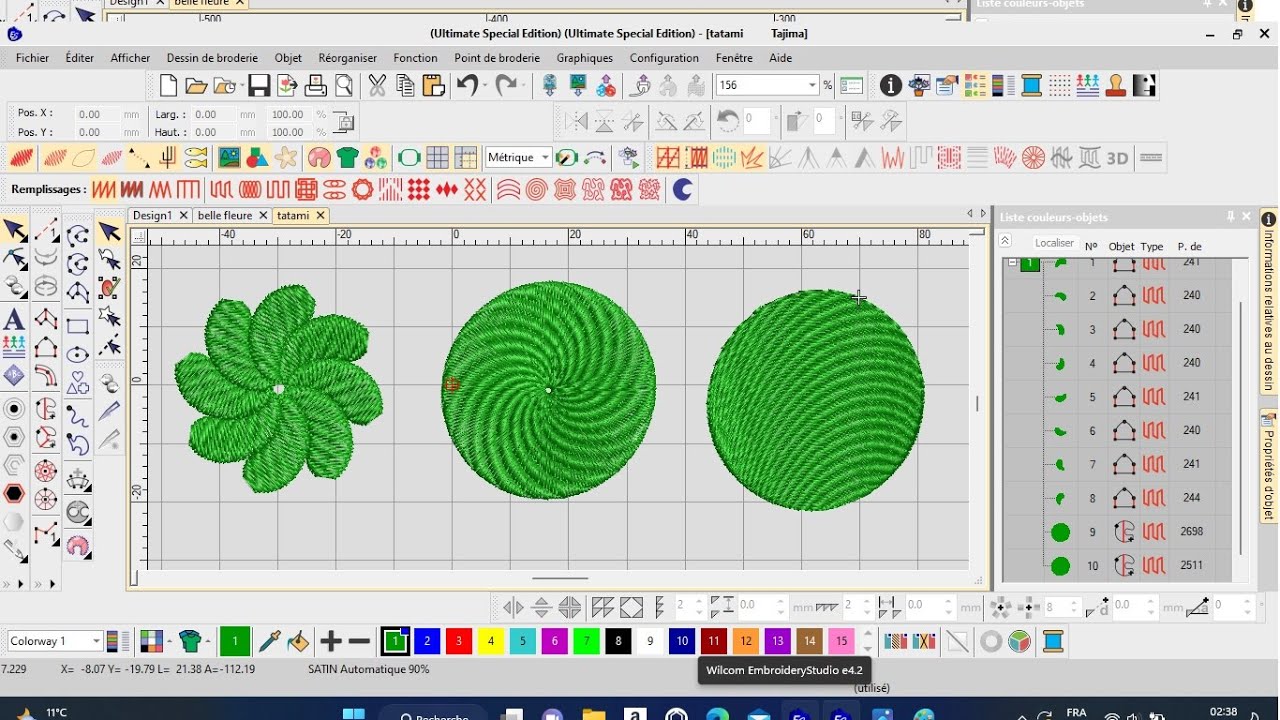This screenshot has width=1280, height=720.
Task: Click the thread spool icon in color bar
Action: 1053,641
